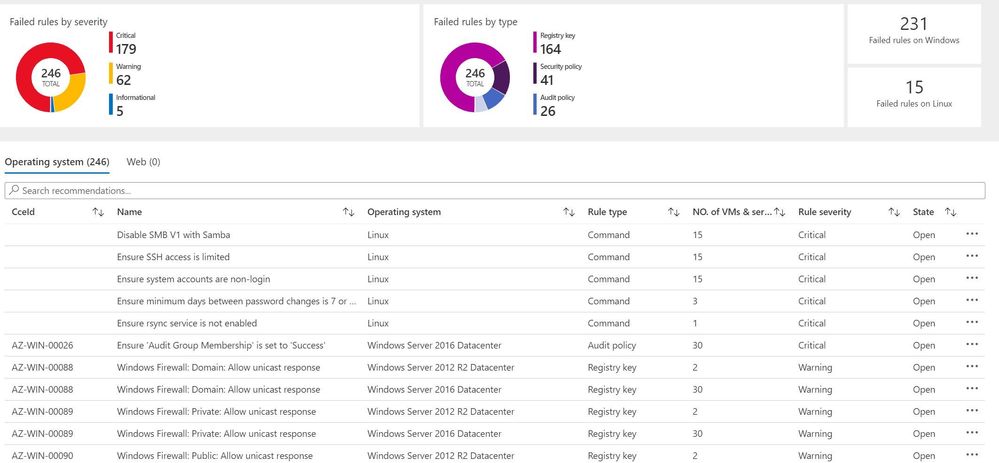999x463 pixels.
Task: Open more options for rsync service row
Action: pyautogui.click(x=972, y=323)
